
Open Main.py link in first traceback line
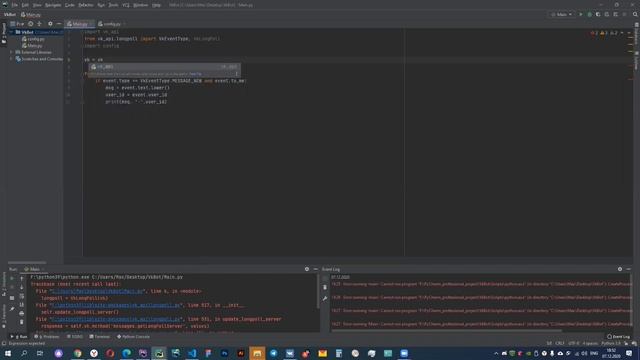[x=97, y=291]
